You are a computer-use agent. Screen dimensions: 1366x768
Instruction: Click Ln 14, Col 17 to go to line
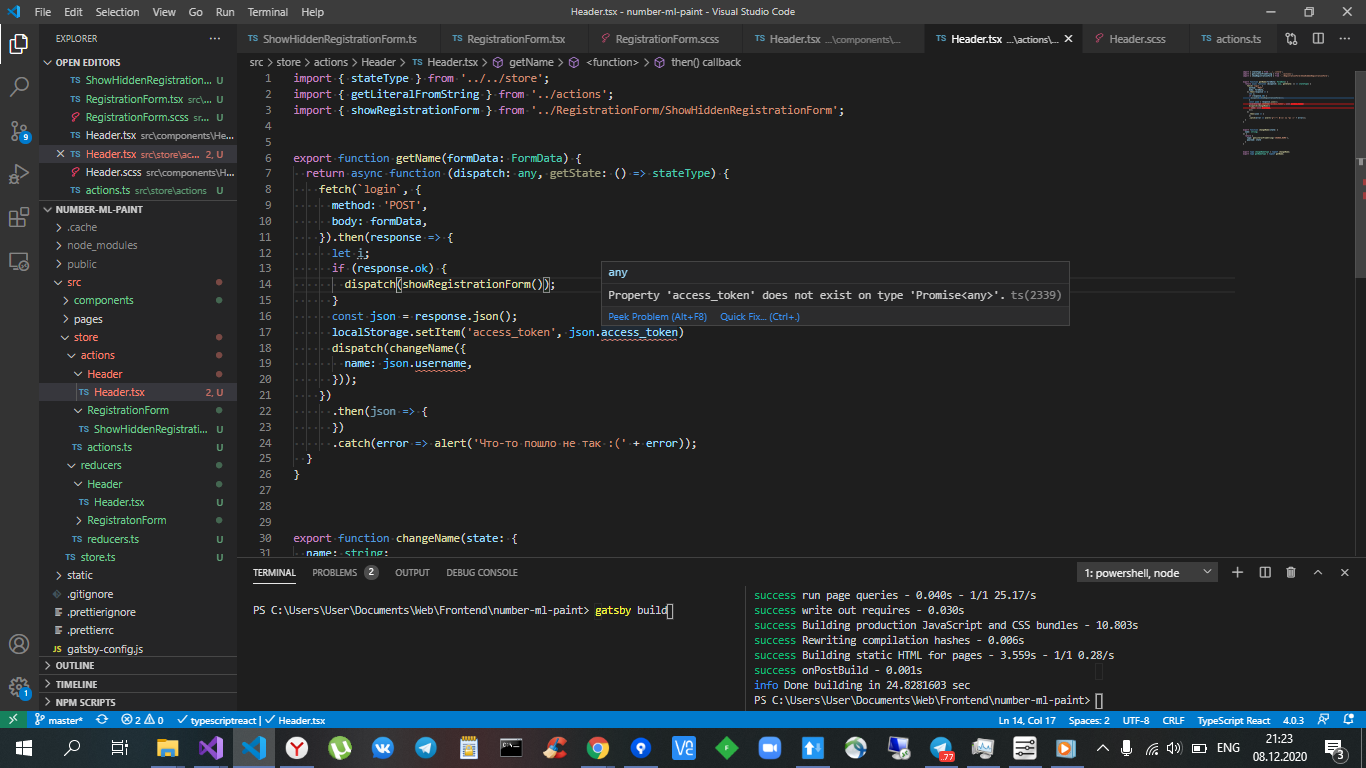(x=1026, y=720)
